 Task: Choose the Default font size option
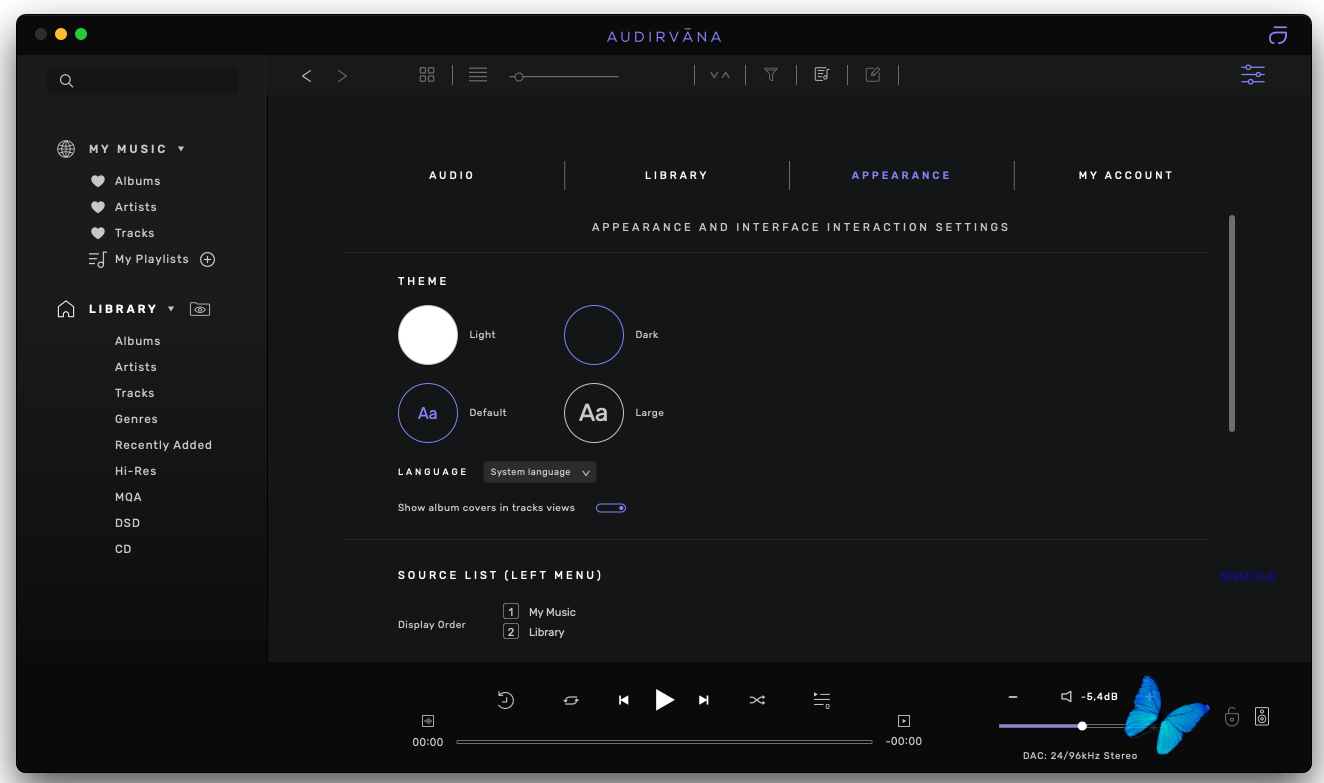[x=428, y=413]
